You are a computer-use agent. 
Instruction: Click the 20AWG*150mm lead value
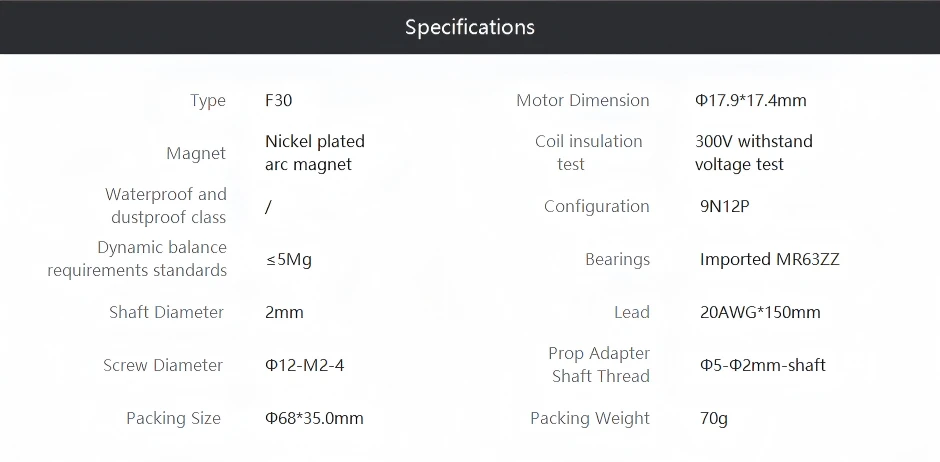(760, 312)
